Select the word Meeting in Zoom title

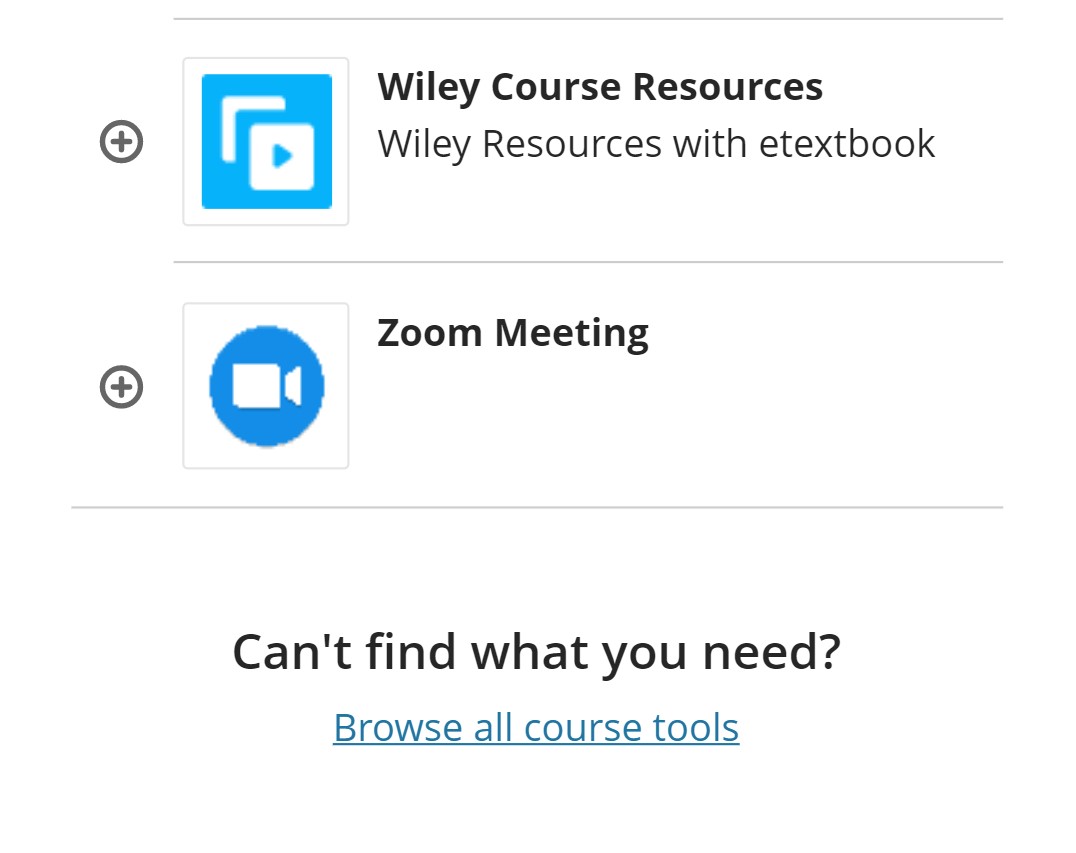pos(572,334)
